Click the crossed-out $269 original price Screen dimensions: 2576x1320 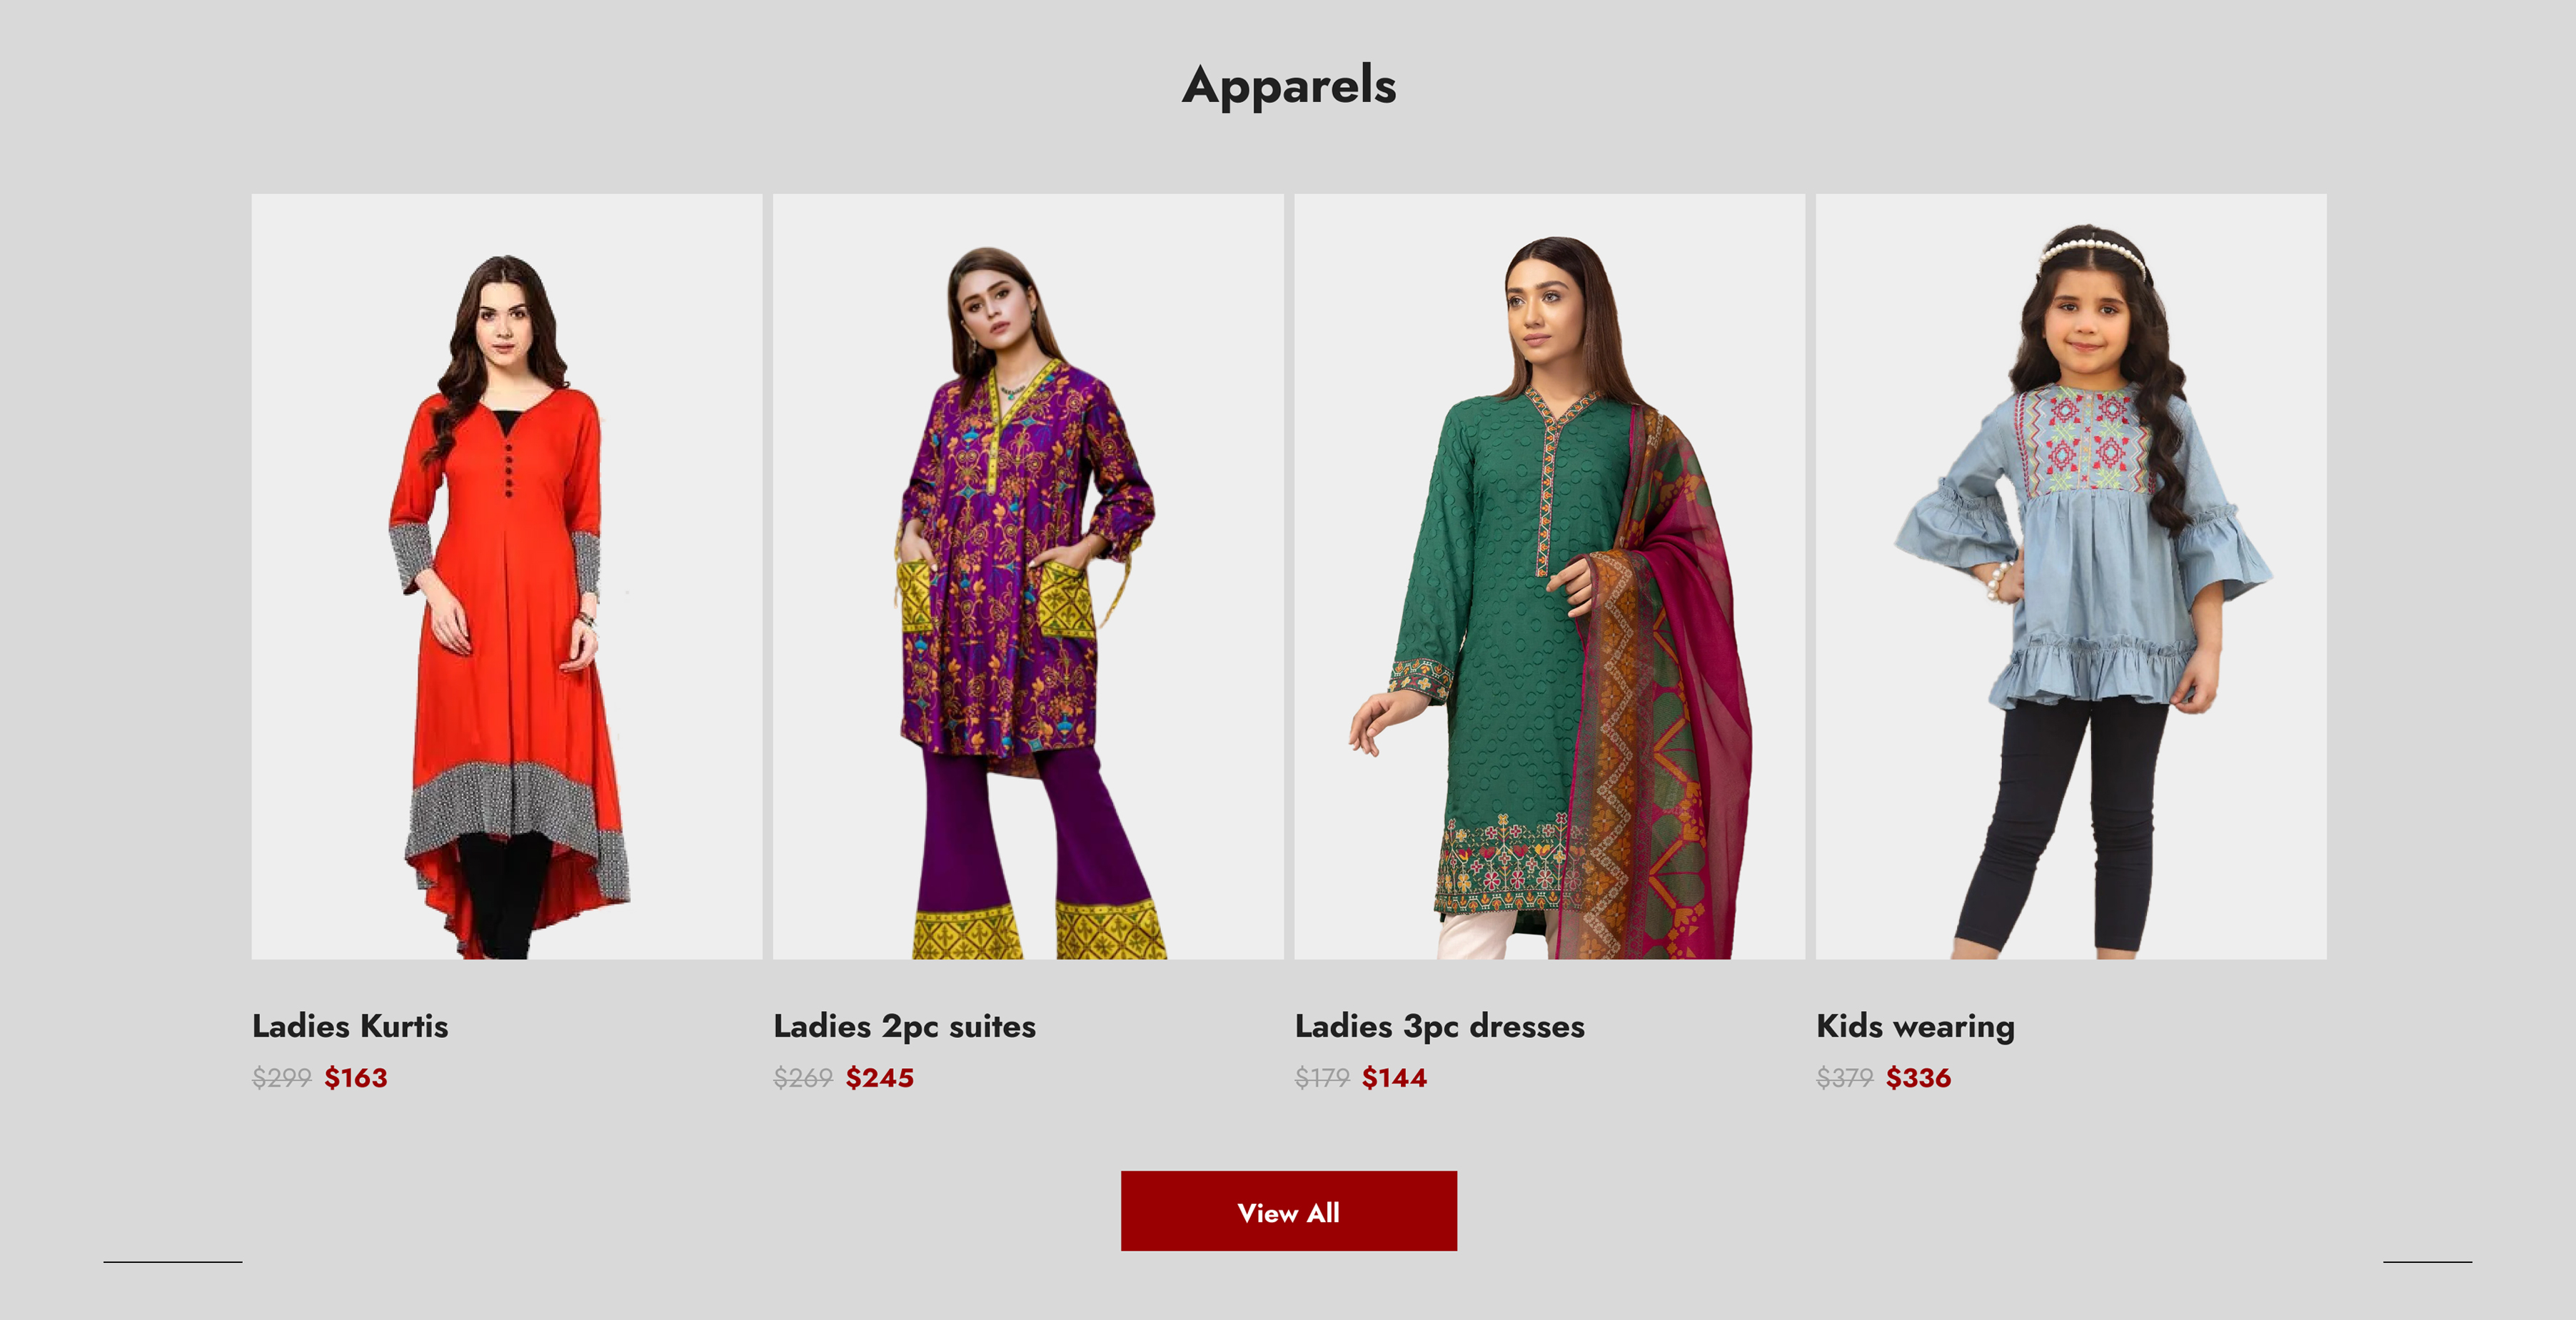pyautogui.click(x=803, y=1078)
